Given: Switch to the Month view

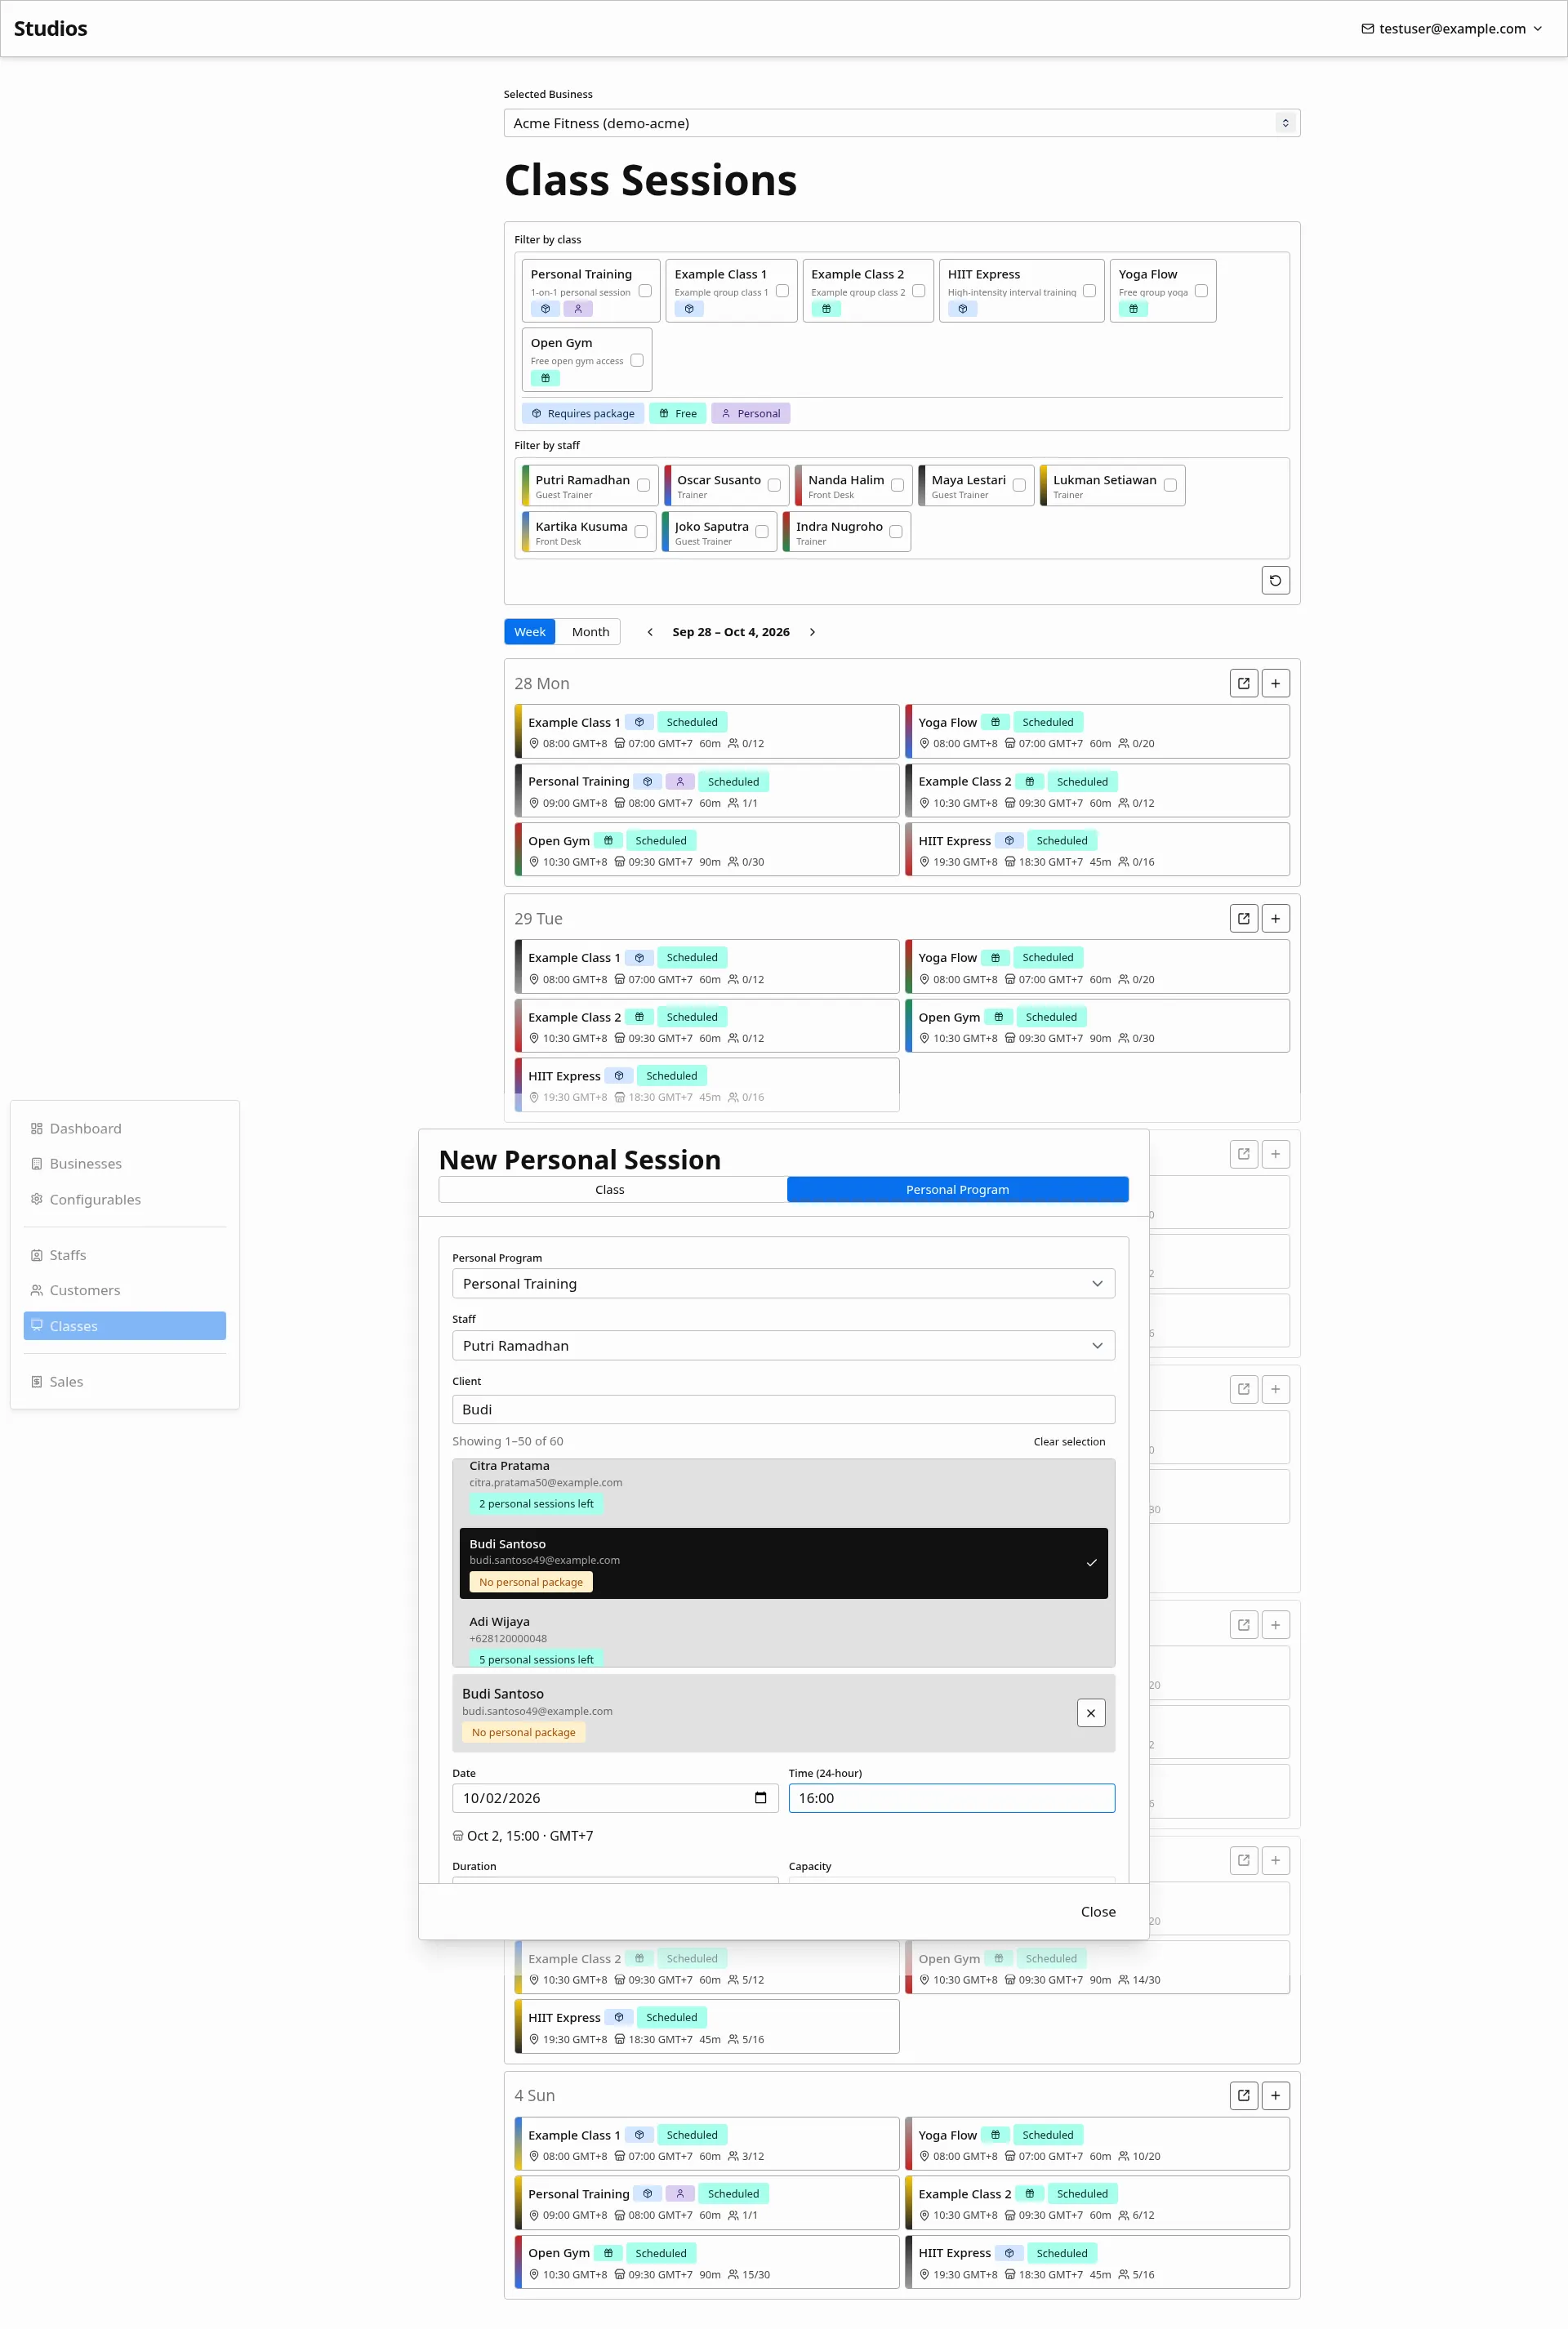Looking at the screenshot, I should (x=590, y=632).
